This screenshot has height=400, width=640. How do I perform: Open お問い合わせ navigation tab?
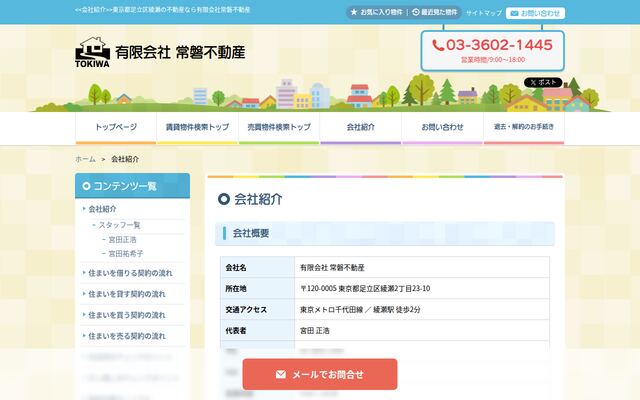(x=442, y=128)
